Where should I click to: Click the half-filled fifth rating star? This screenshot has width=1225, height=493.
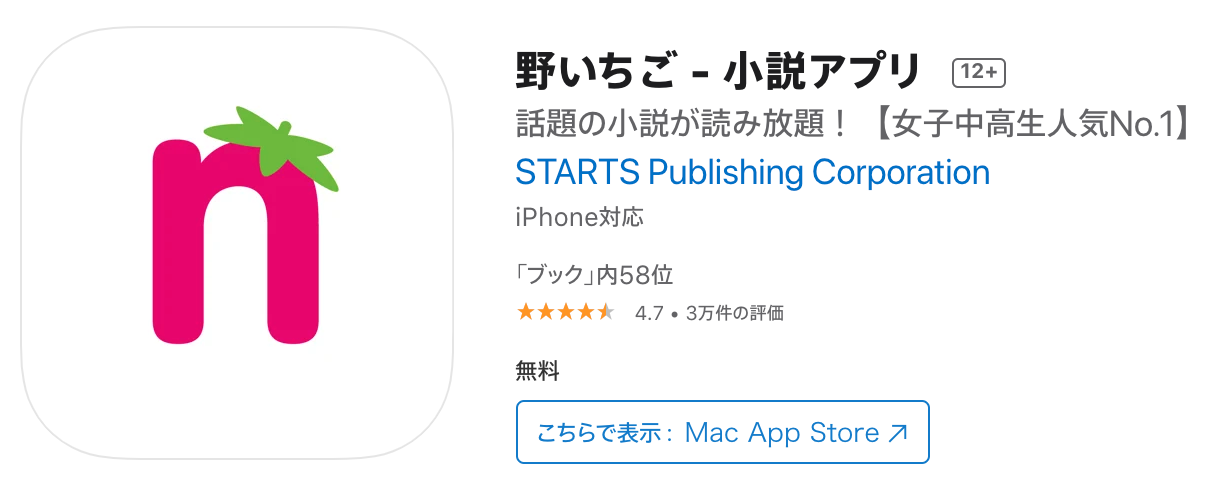[606, 313]
